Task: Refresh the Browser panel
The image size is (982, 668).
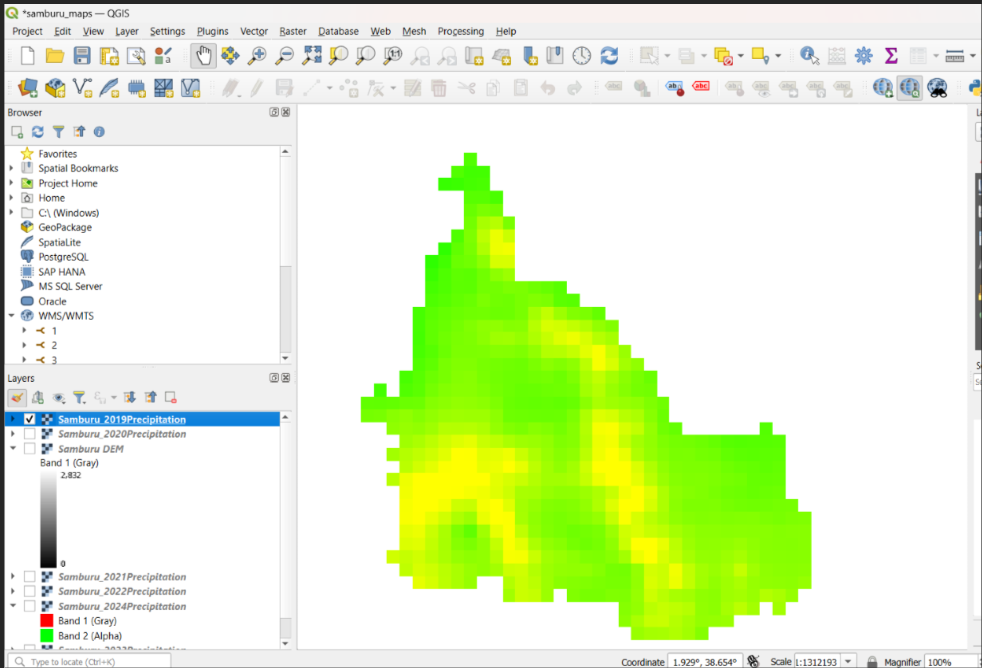Action: pos(38,131)
